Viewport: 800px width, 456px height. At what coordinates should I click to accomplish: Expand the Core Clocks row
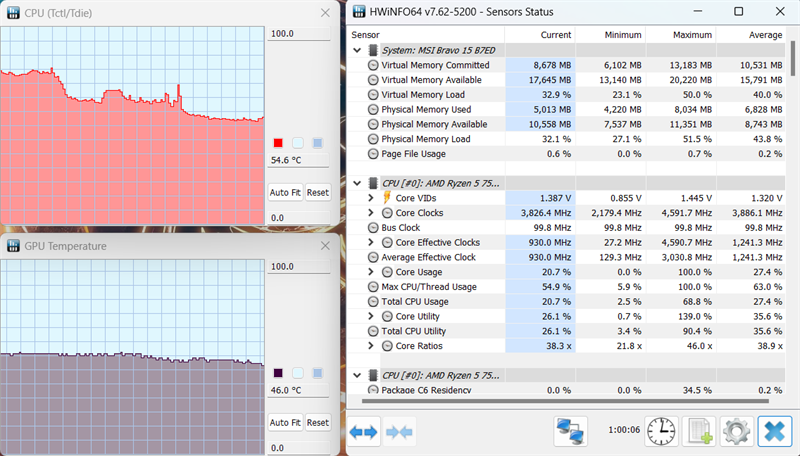[371, 212]
